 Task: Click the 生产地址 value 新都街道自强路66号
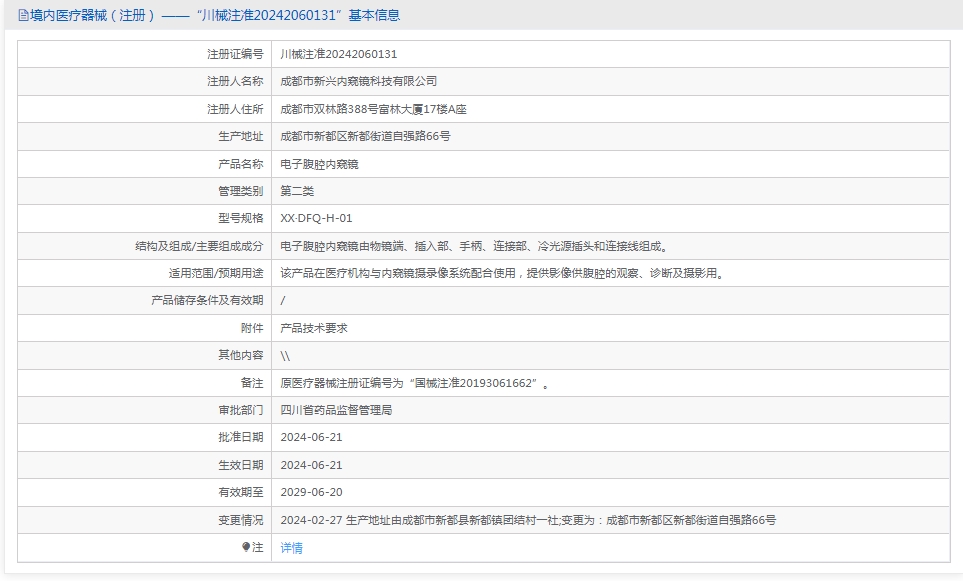click(x=365, y=136)
